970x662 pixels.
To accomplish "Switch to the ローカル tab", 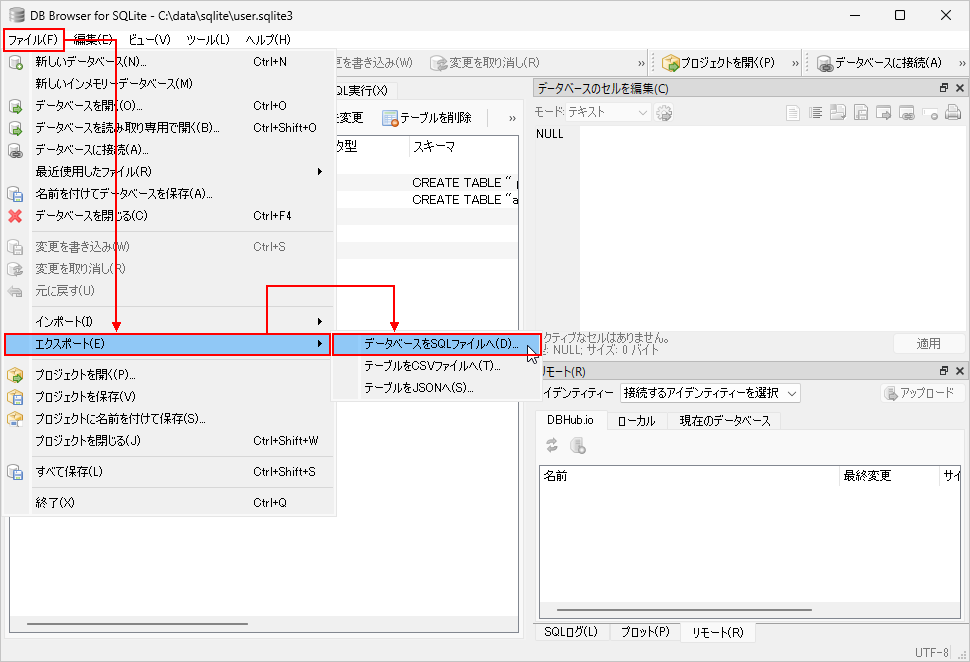I will (636, 421).
